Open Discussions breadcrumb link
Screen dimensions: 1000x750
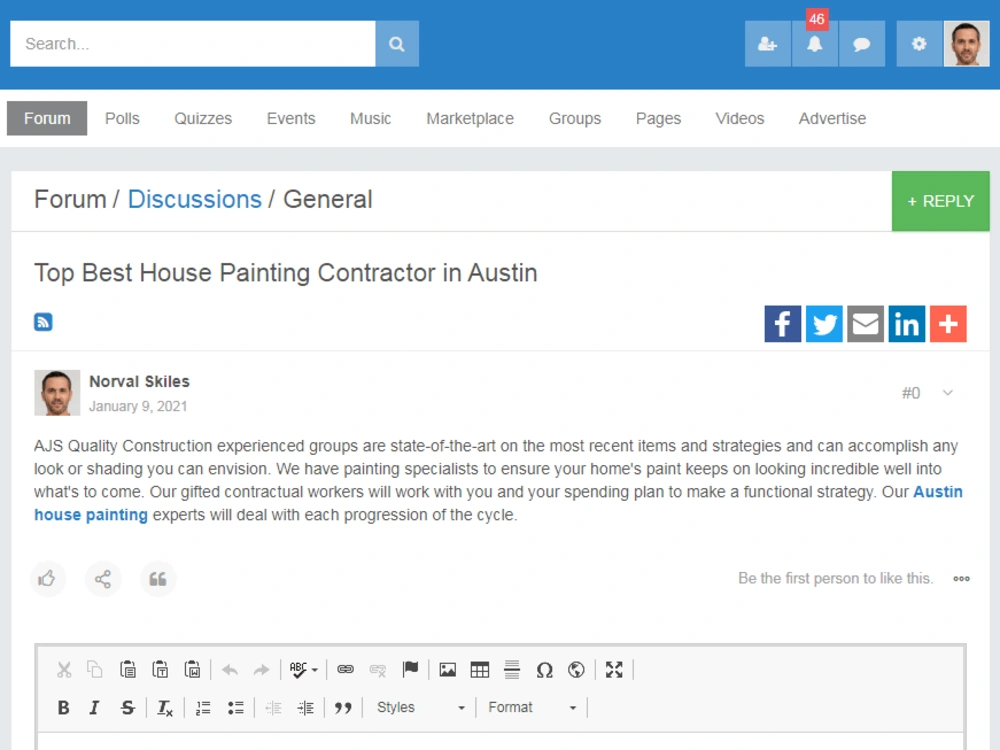[195, 200]
